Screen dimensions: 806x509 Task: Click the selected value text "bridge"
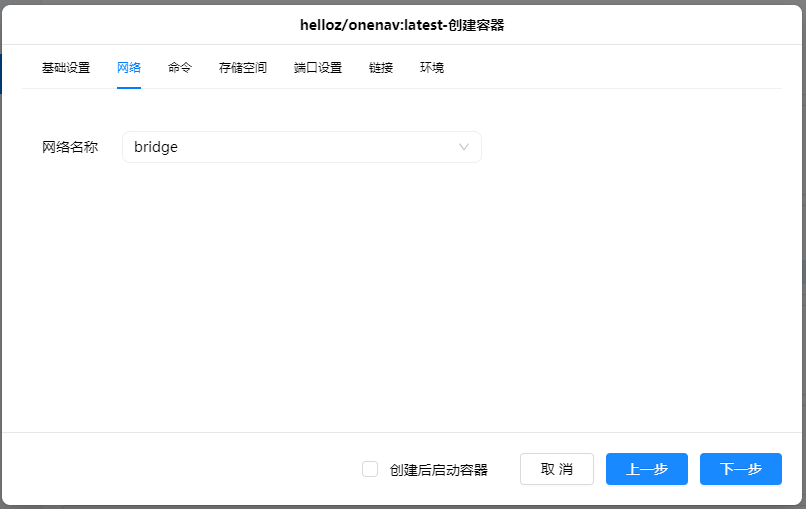156,147
